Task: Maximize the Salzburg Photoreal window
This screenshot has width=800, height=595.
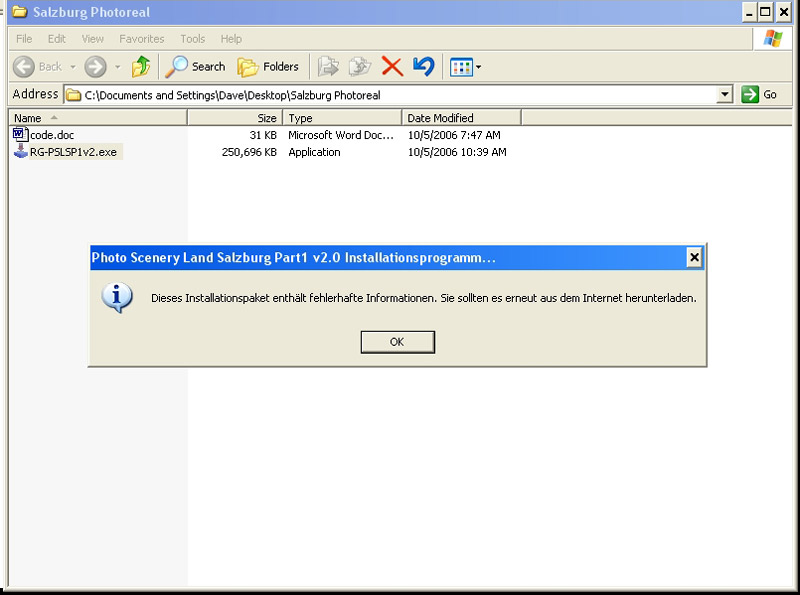Action: click(x=765, y=12)
